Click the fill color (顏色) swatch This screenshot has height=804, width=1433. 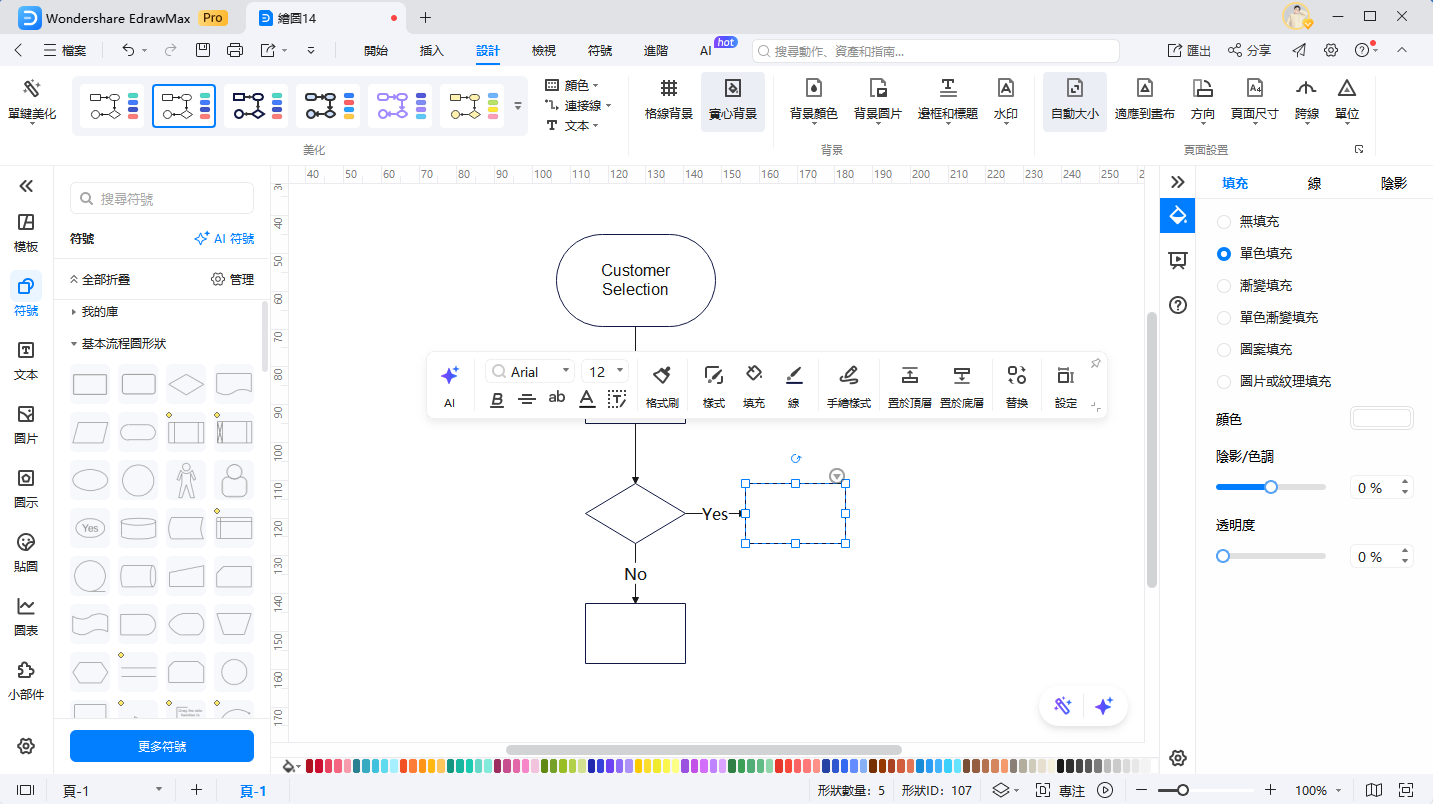(x=1381, y=419)
